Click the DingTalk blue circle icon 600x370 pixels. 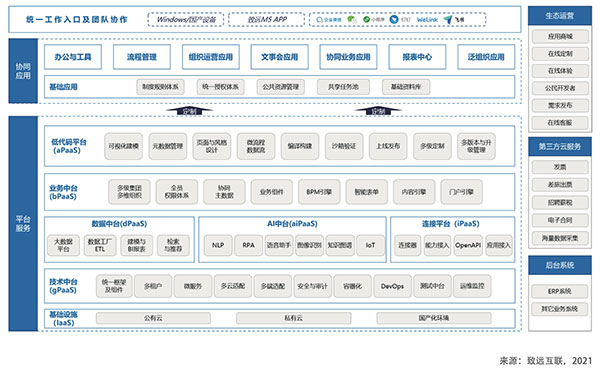click(394, 19)
